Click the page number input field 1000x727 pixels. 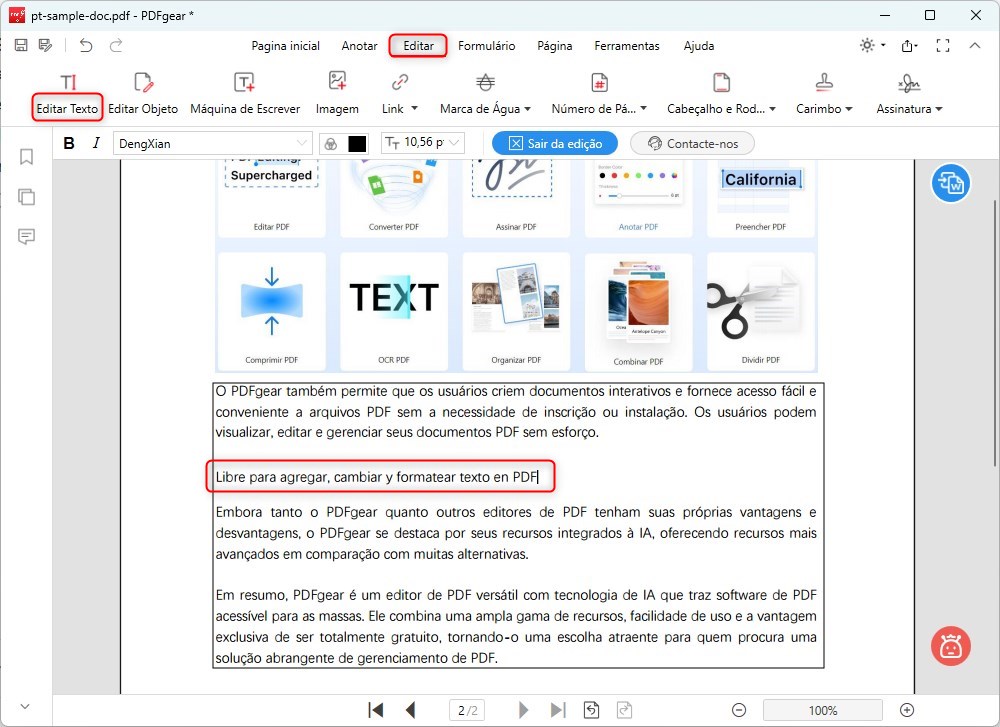pyautogui.click(x=466, y=709)
